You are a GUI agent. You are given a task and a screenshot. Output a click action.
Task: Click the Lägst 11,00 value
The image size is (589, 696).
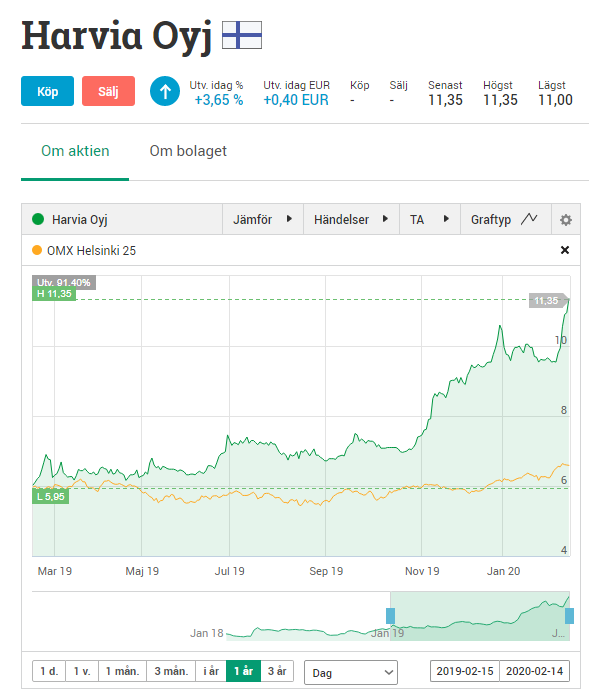click(x=555, y=100)
